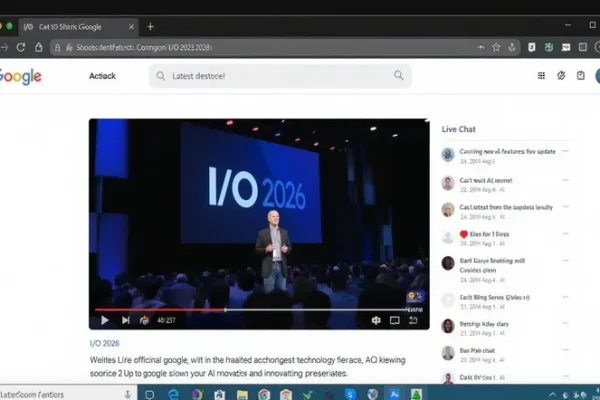Viewport: 600px width, 400px height.
Task: Click Windows taskbar search box
Action: point(67,394)
